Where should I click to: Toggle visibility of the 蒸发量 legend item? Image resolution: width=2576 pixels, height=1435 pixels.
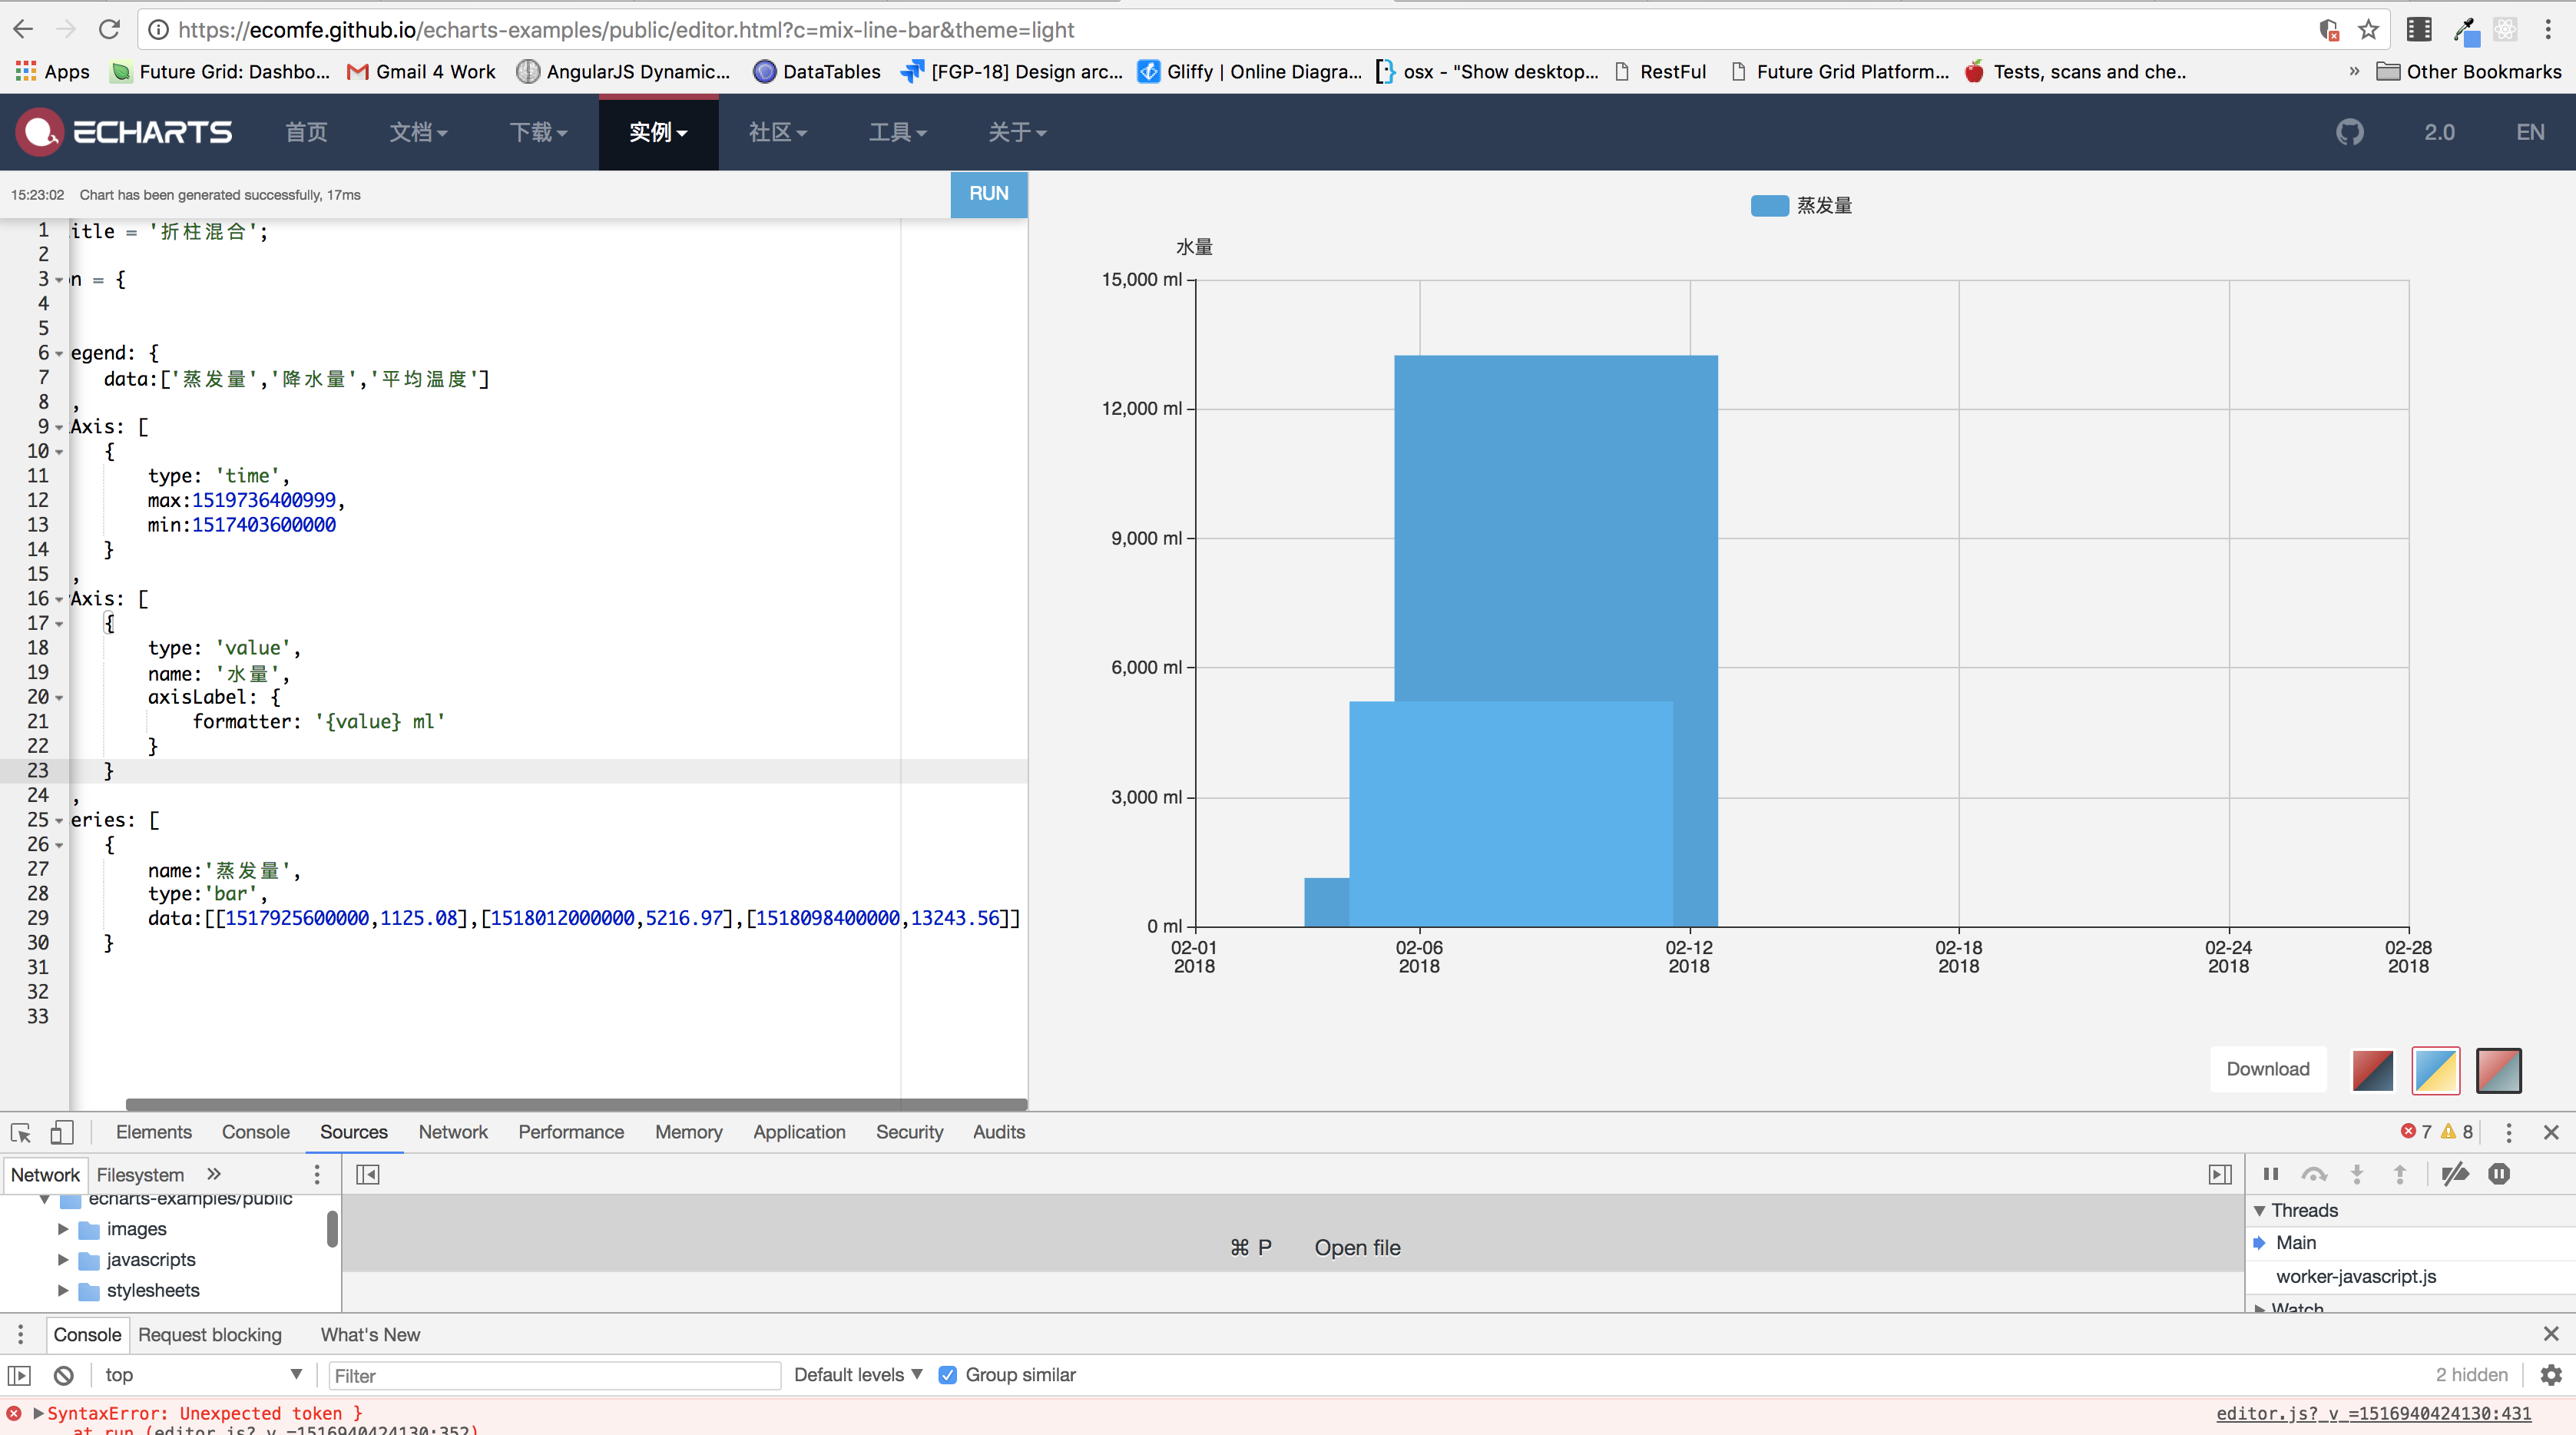point(1800,205)
